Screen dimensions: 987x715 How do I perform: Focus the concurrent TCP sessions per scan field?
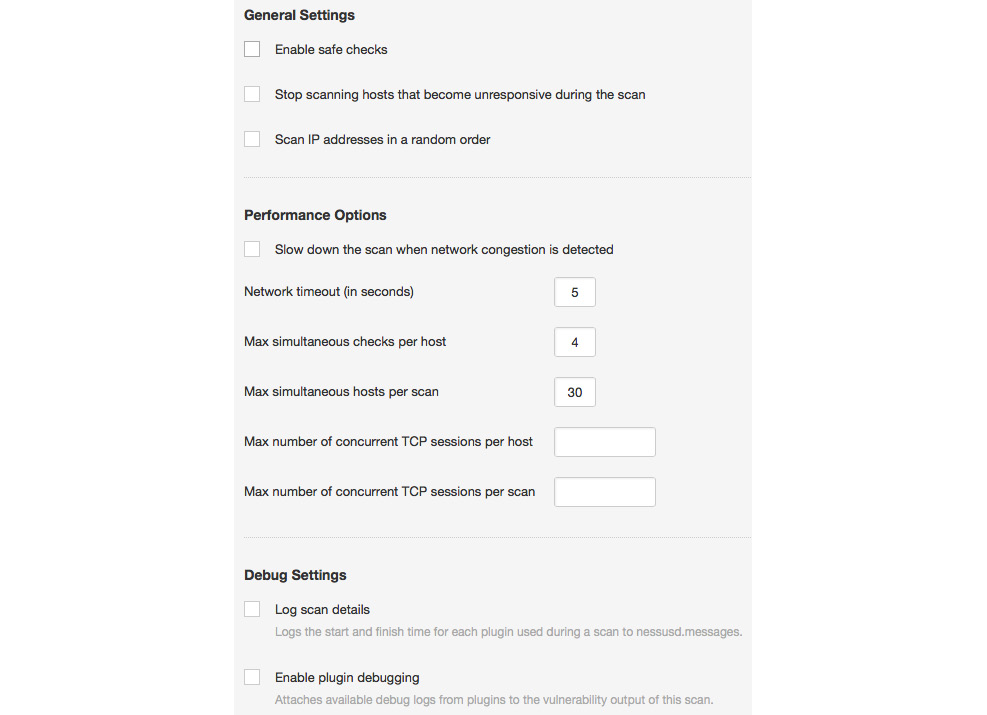pyautogui.click(x=605, y=492)
